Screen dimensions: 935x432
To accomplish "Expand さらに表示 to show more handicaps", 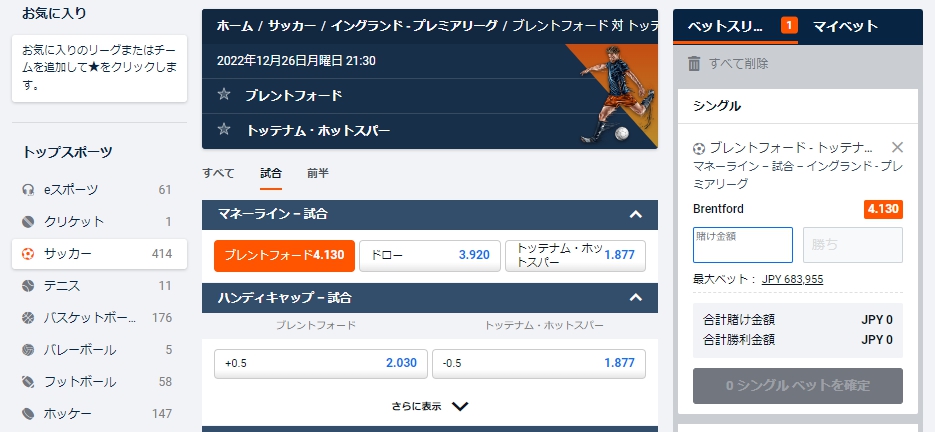I will pyautogui.click(x=430, y=406).
